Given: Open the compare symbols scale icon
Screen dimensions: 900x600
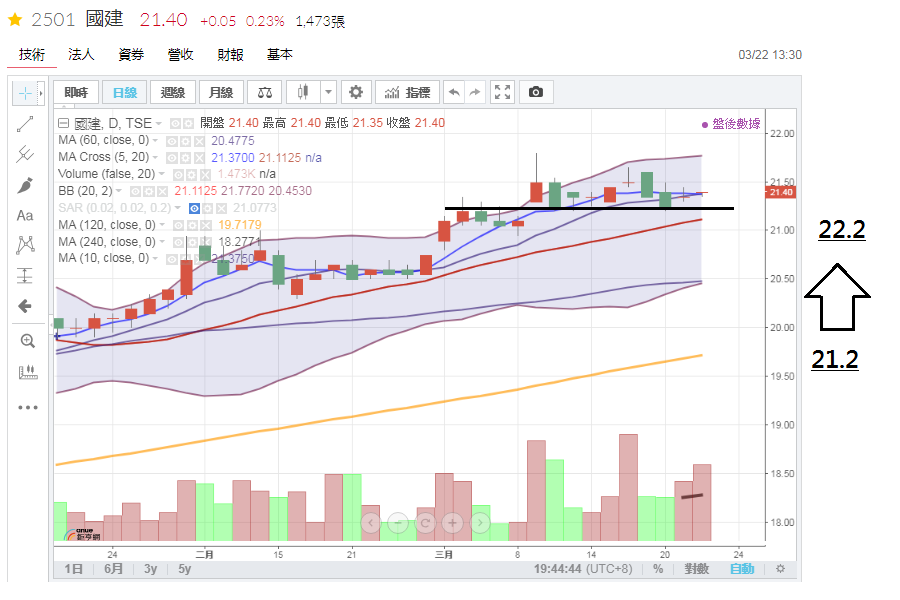Looking at the screenshot, I should pyautogui.click(x=264, y=92).
